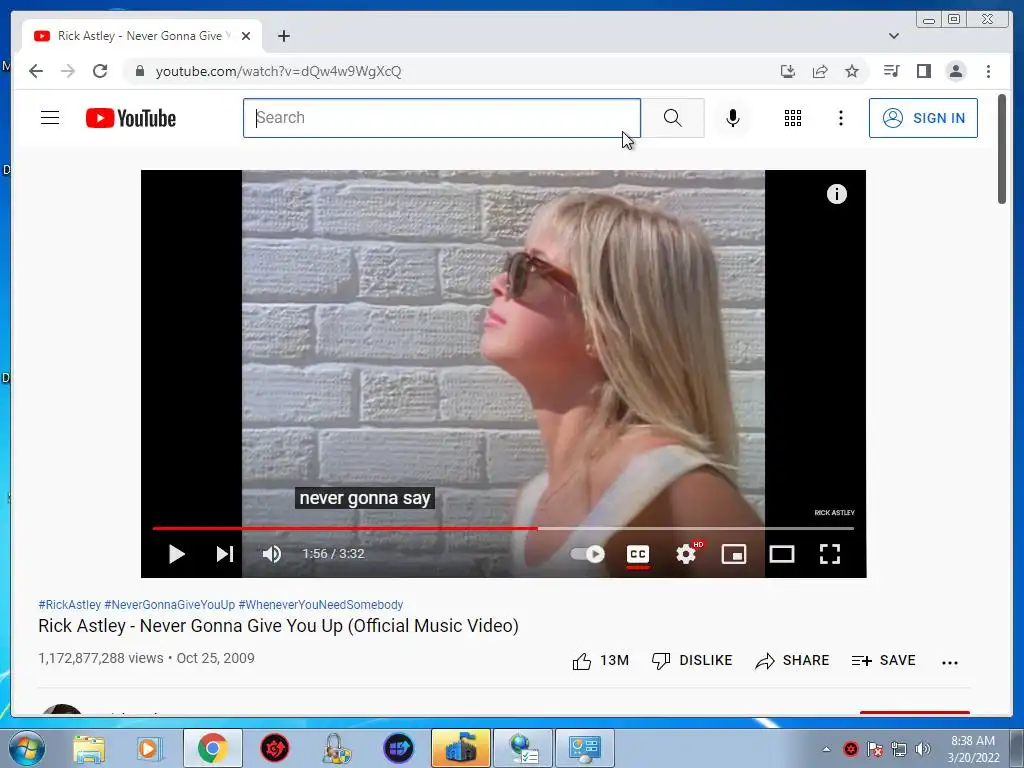
Task: Click the 1:56 / 3:32 time display
Action: 333,554
